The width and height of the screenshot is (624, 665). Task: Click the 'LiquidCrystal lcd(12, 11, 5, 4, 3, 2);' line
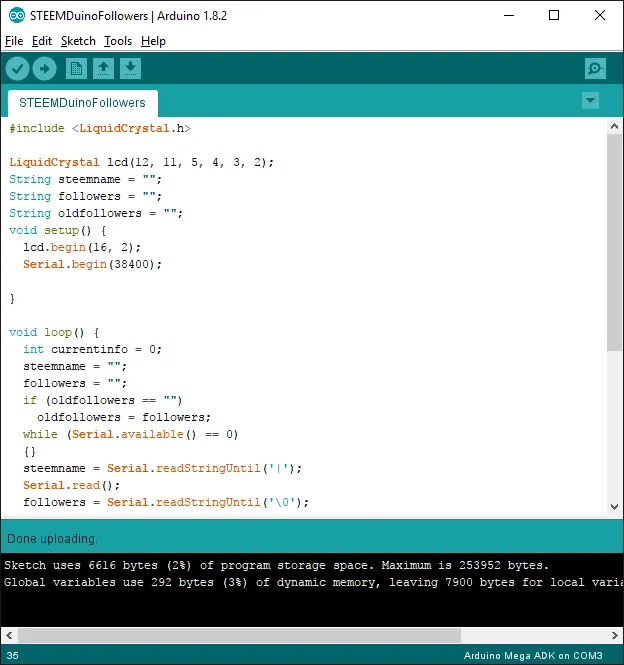pyautogui.click(x=142, y=162)
